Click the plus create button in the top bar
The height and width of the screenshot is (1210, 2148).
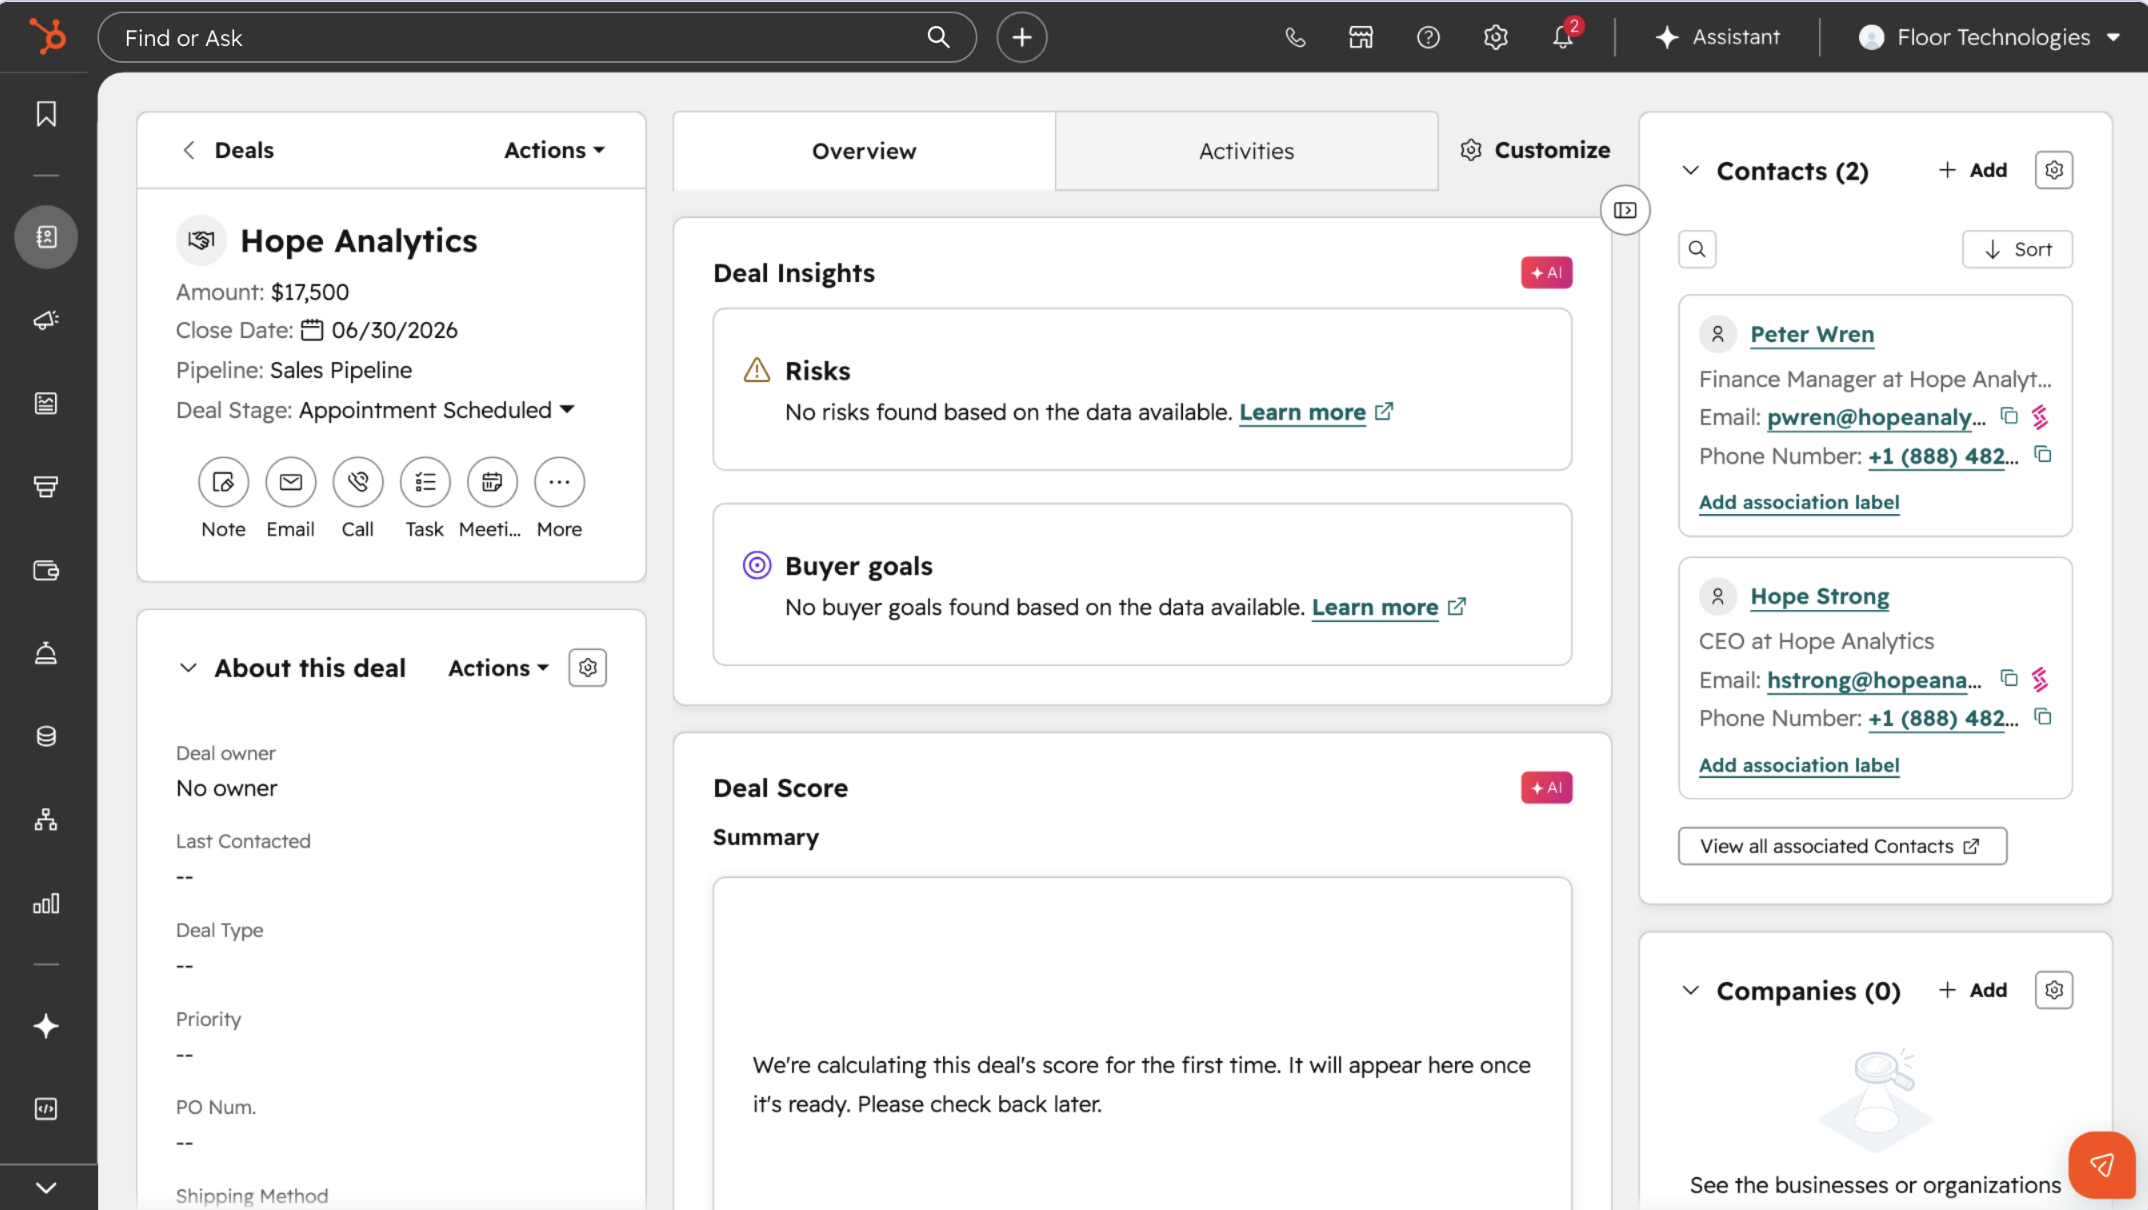pos(1022,37)
